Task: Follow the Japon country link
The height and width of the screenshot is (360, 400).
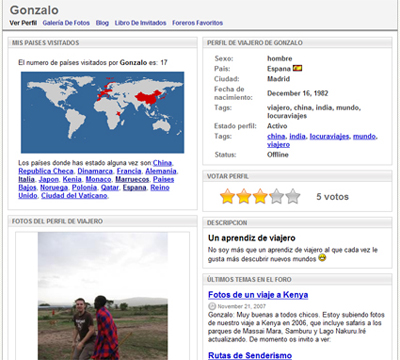Action: [49, 179]
